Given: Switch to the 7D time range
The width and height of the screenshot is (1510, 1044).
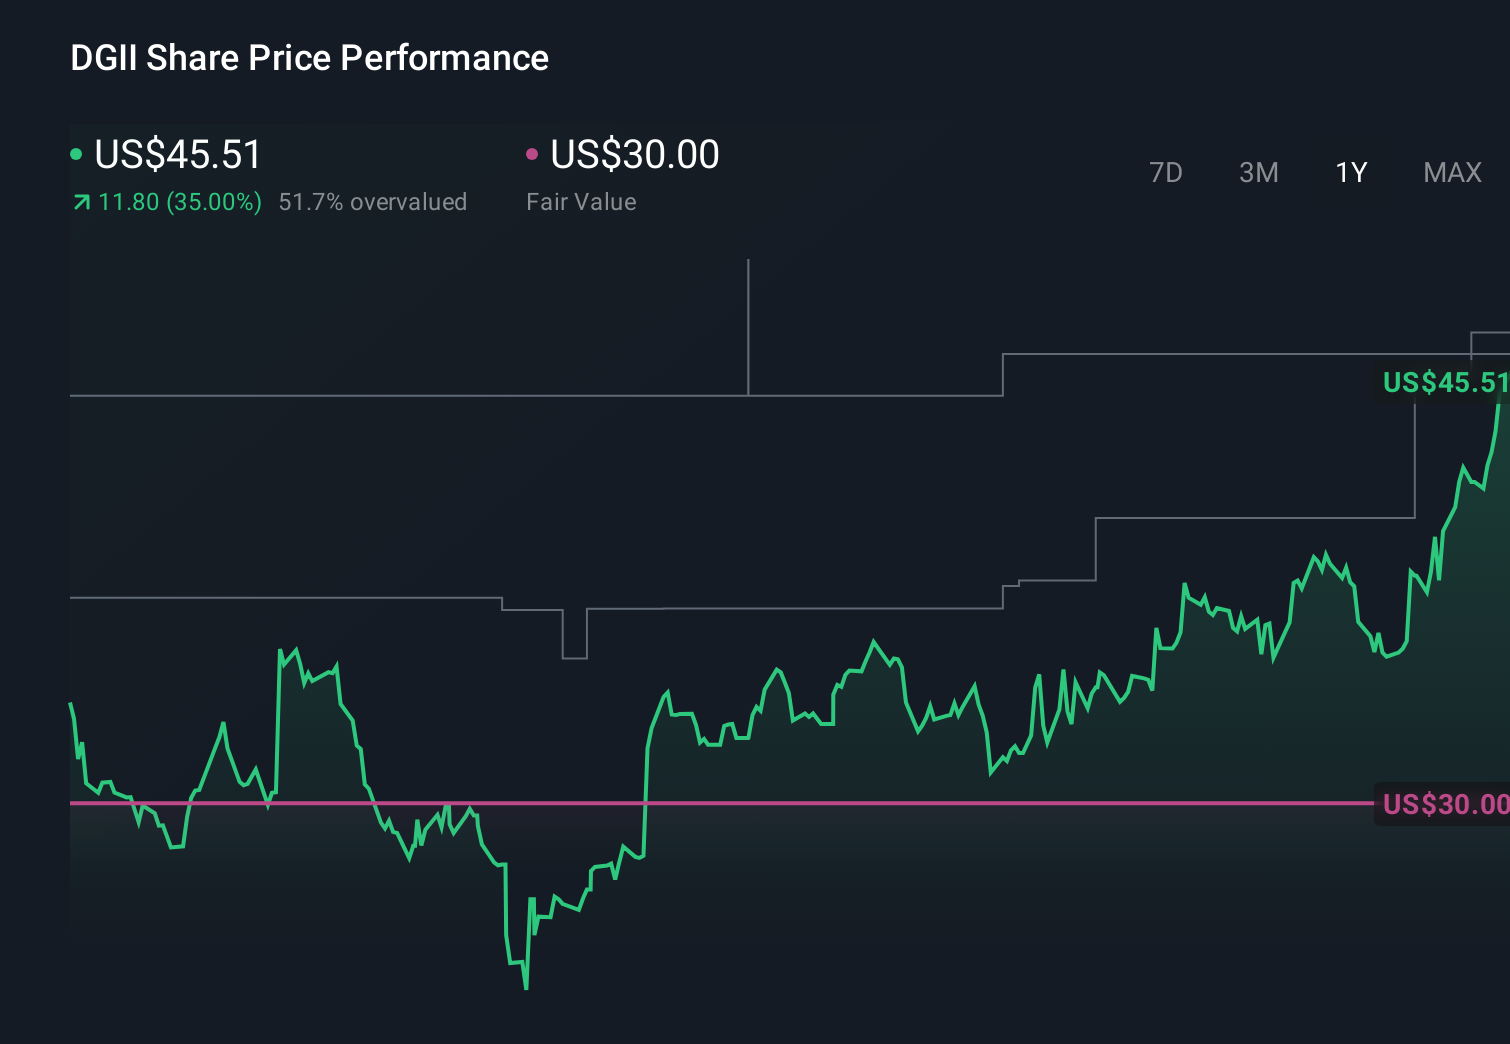Looking at the screenshot, I should (1167, 172).
